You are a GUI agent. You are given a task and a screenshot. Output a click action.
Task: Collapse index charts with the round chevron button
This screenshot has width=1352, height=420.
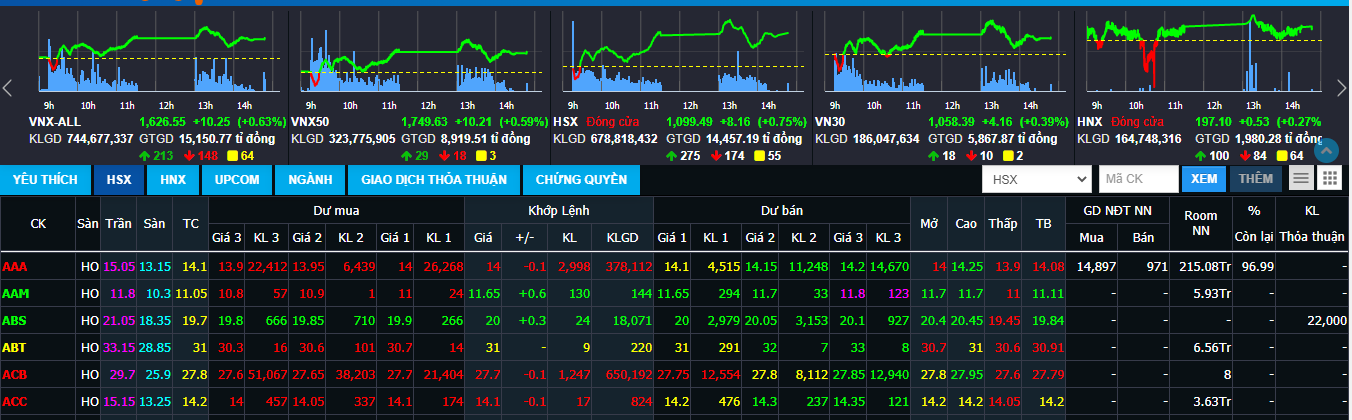pyautogui.click(x=1326, y=151)
